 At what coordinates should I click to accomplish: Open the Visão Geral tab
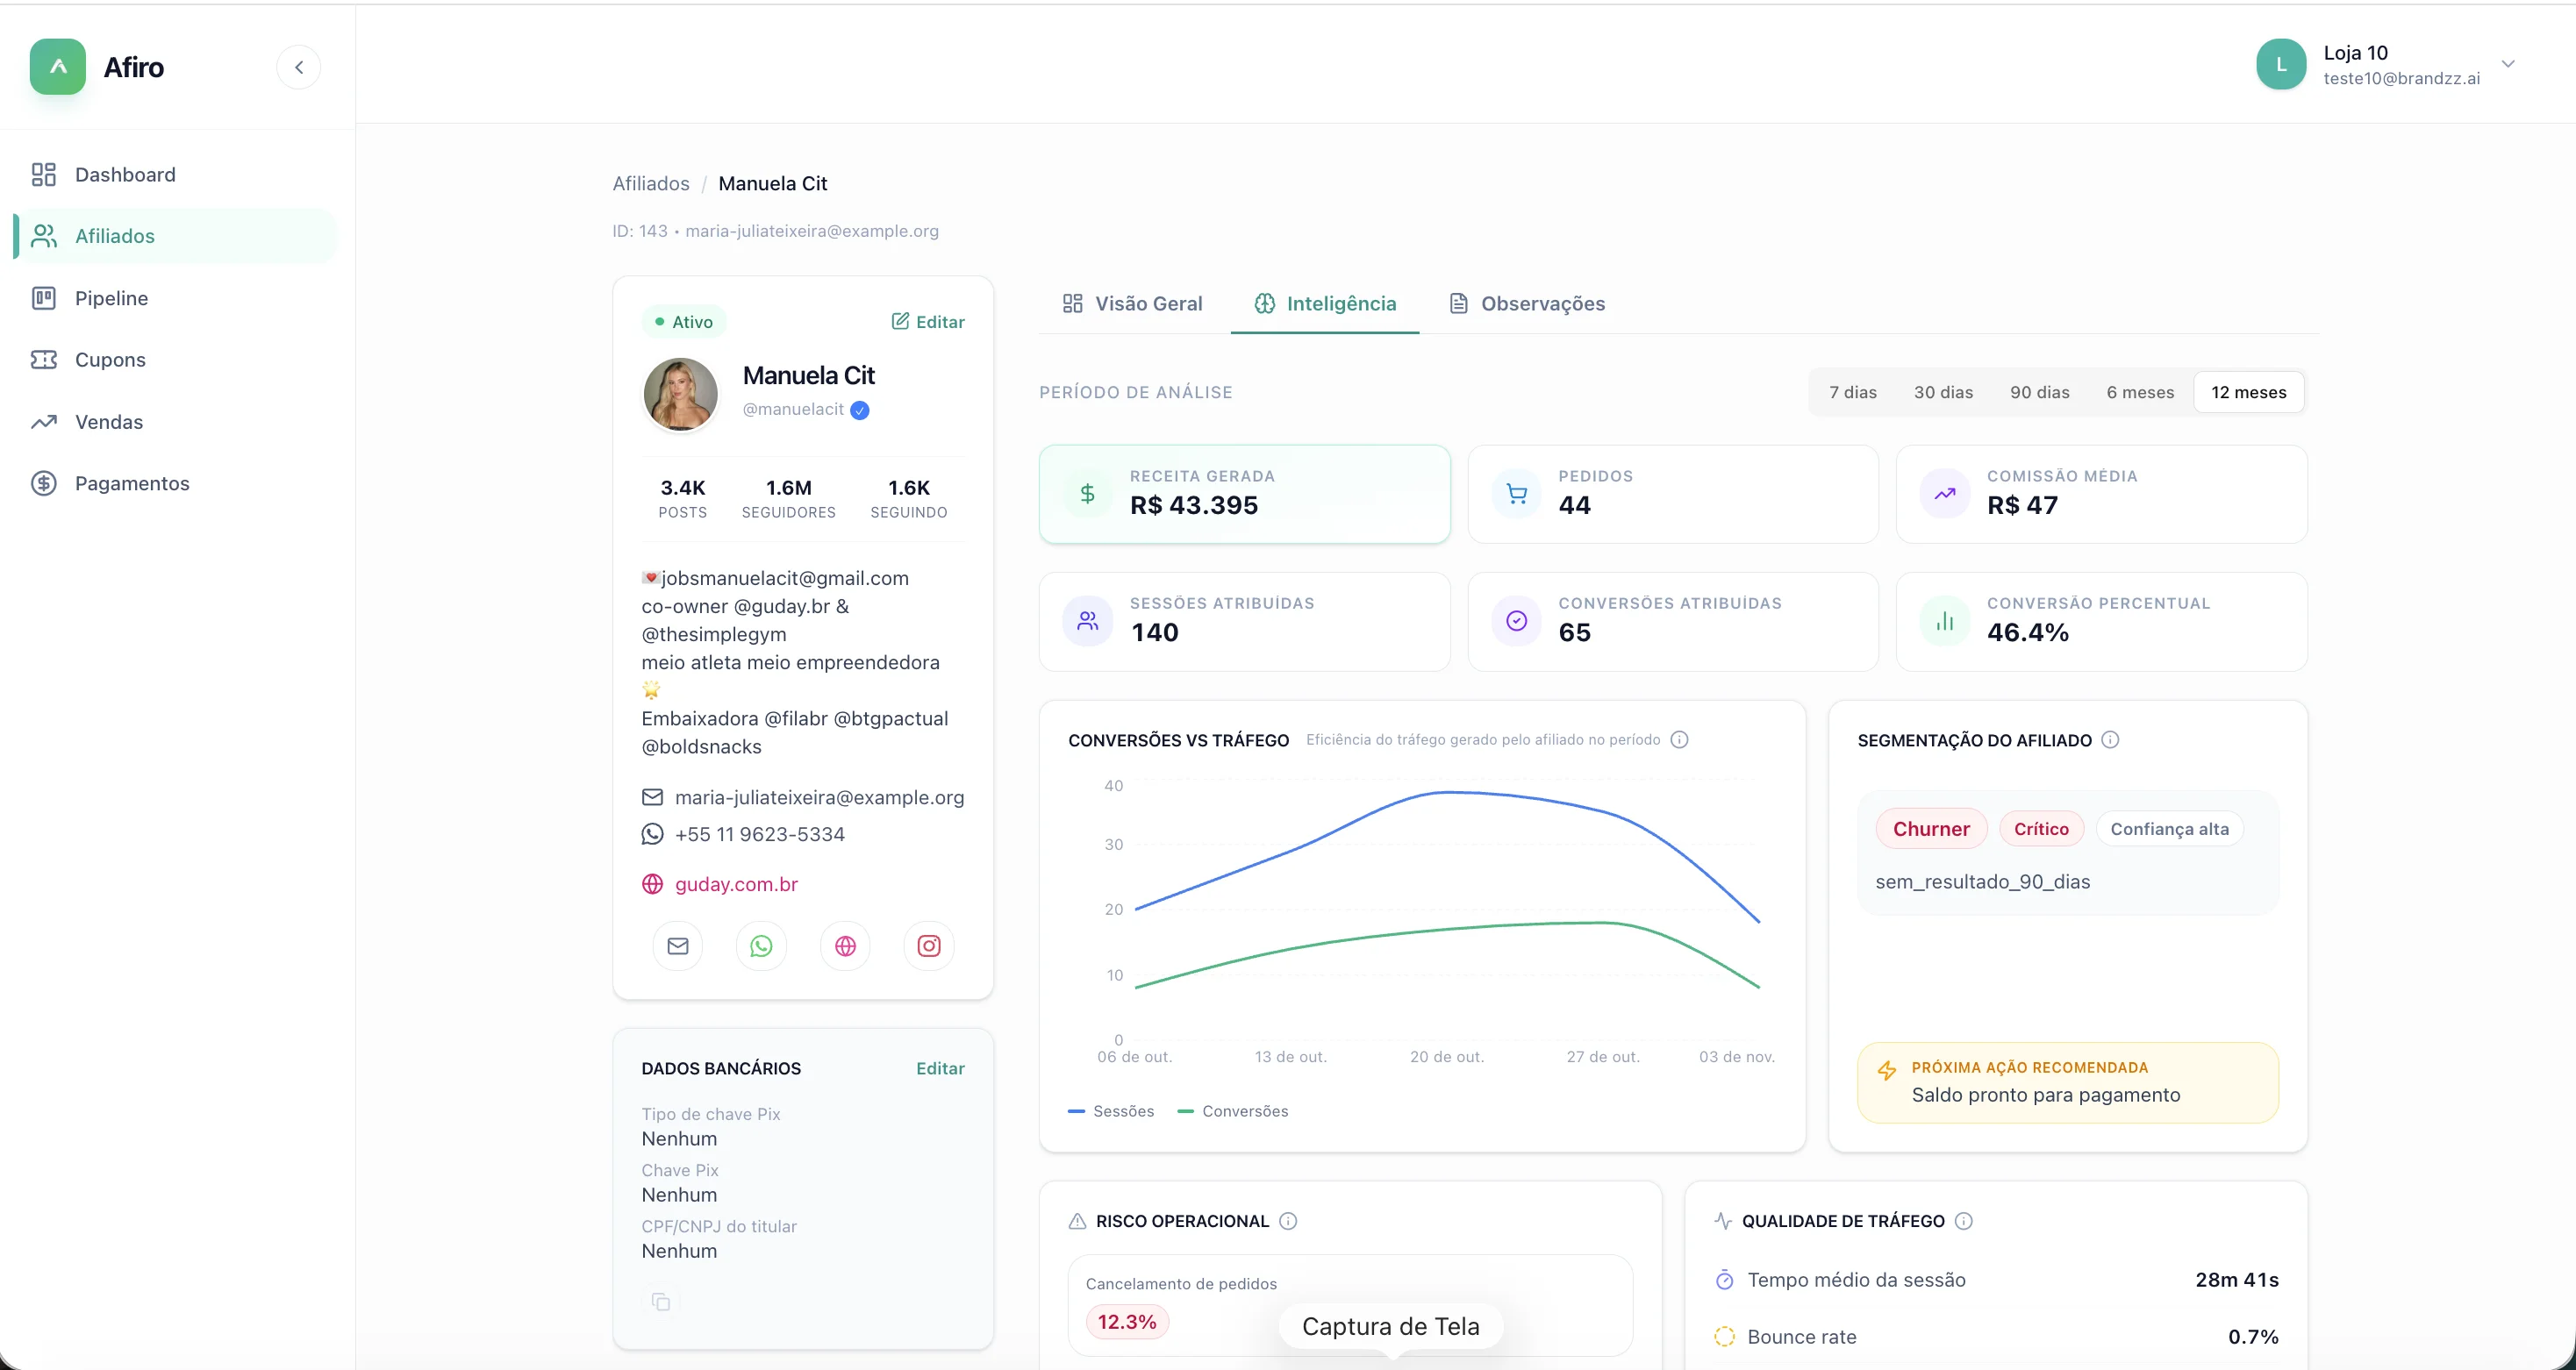coord(1132,304)
